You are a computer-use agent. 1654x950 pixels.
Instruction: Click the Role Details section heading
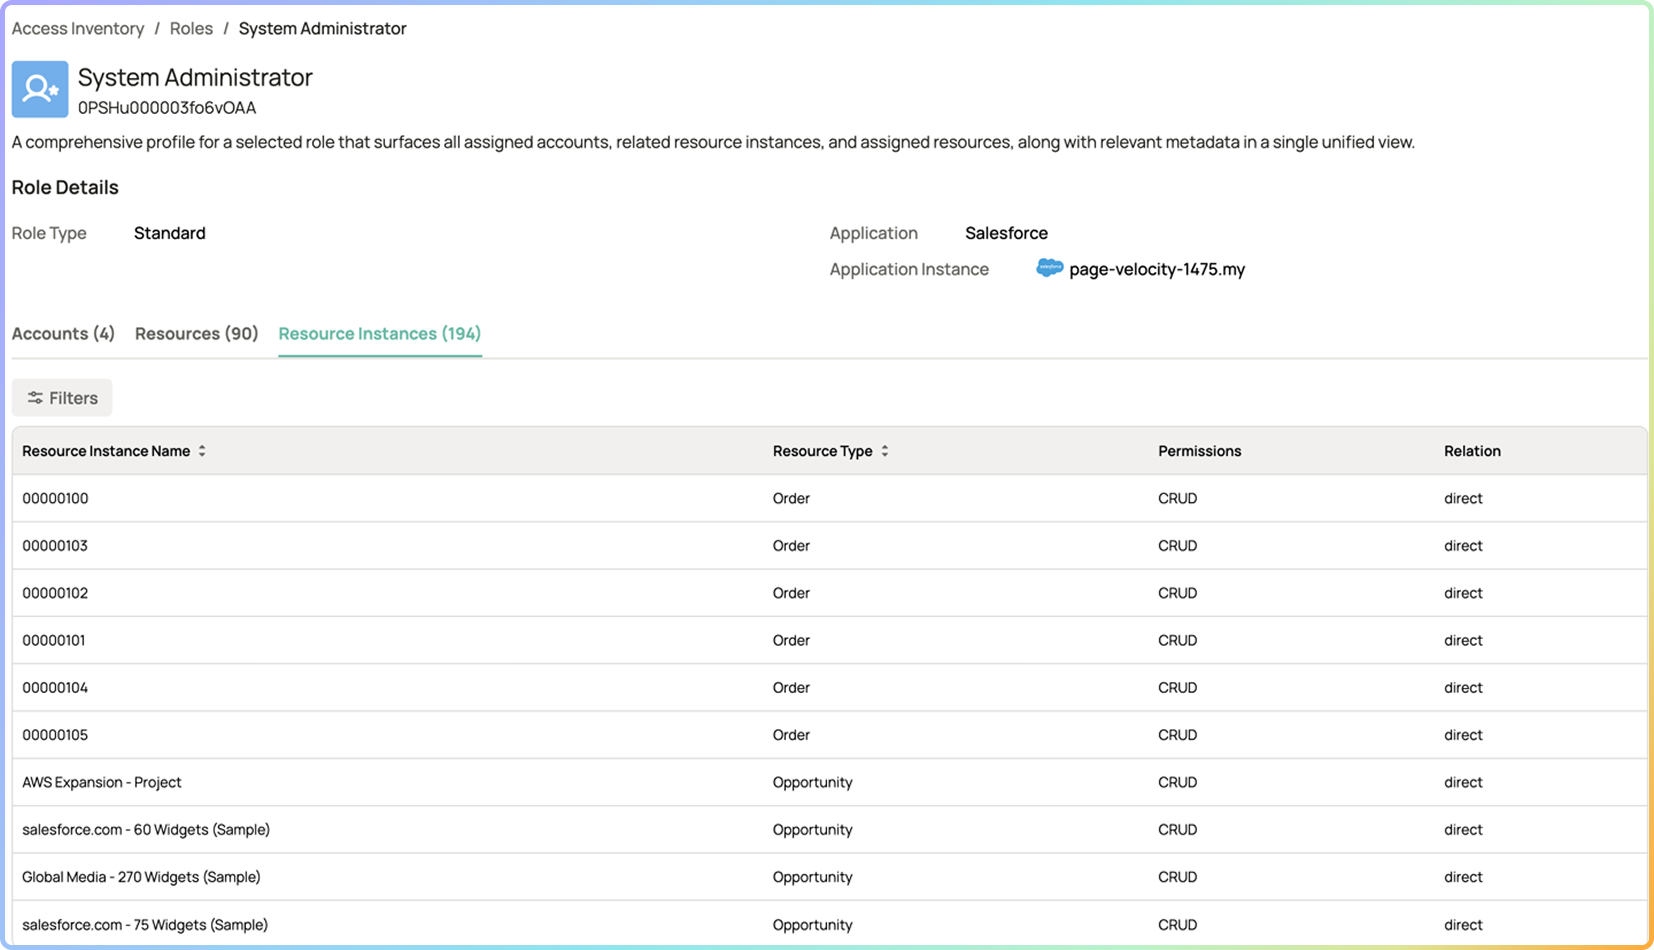65,187
